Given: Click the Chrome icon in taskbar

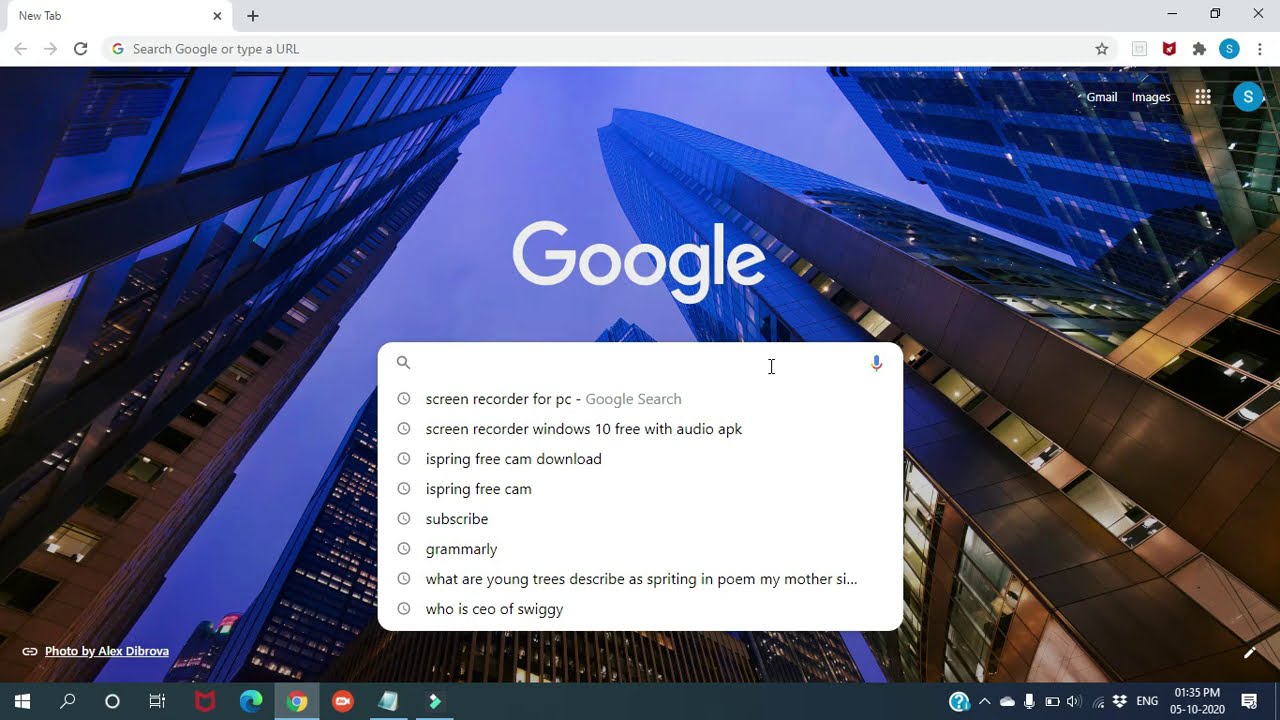Looking at the screenshot, I should coord(296,701).
